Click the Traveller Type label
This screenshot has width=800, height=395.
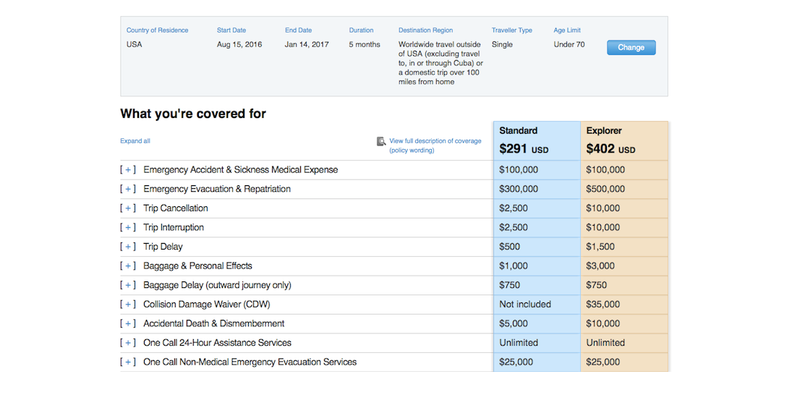pos(512,30)
